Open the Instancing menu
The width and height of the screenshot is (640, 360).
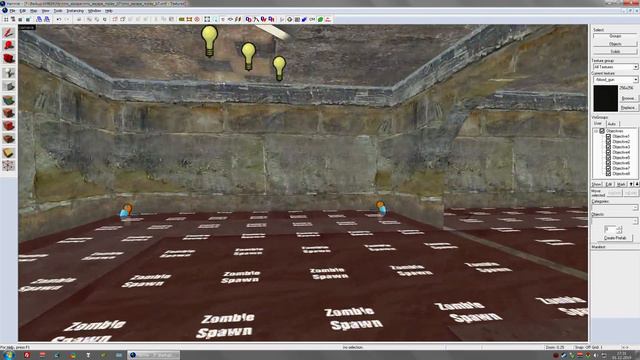(x=75, y=11)
